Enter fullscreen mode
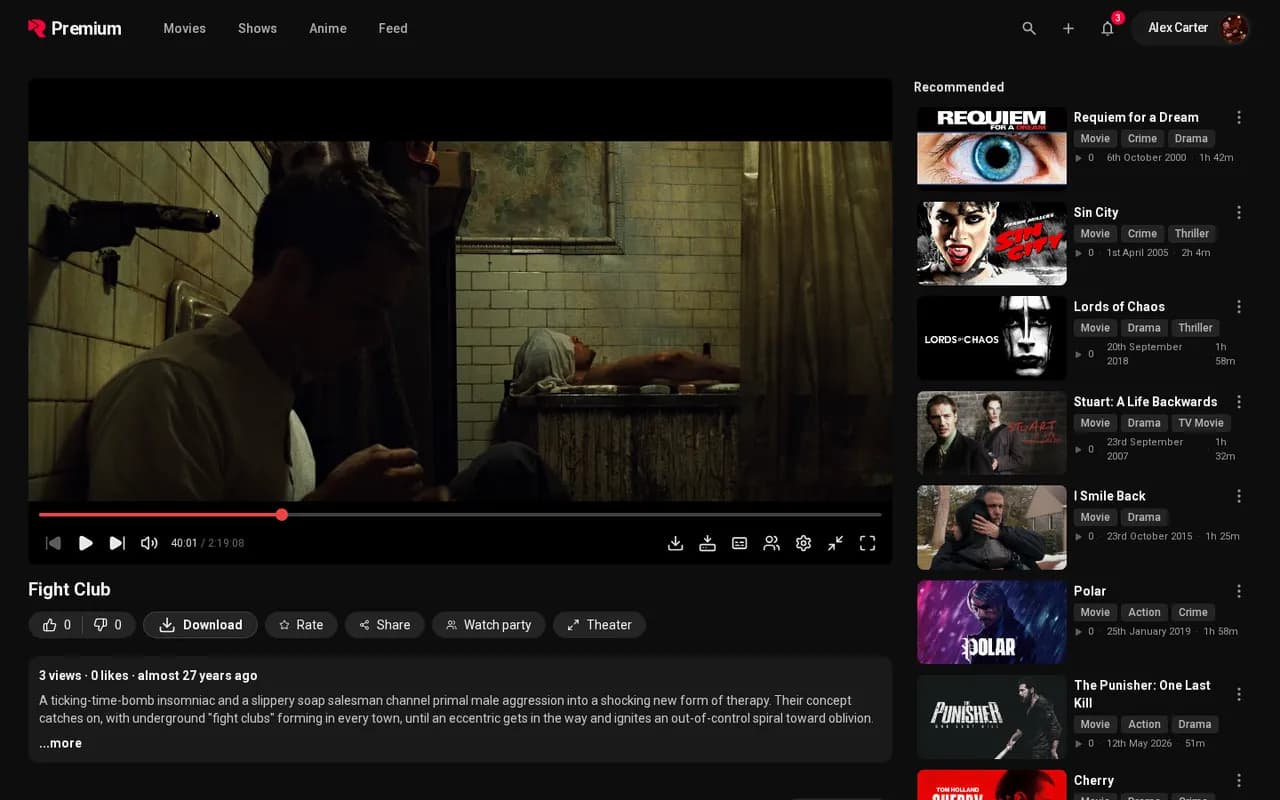The width and height of the screenshot is (1280, 800). pyautogui.click(x=867, y=543)
